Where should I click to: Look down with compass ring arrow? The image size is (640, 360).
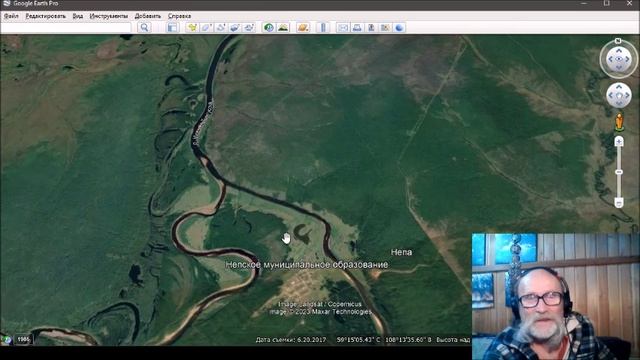(x=619, y=68)
